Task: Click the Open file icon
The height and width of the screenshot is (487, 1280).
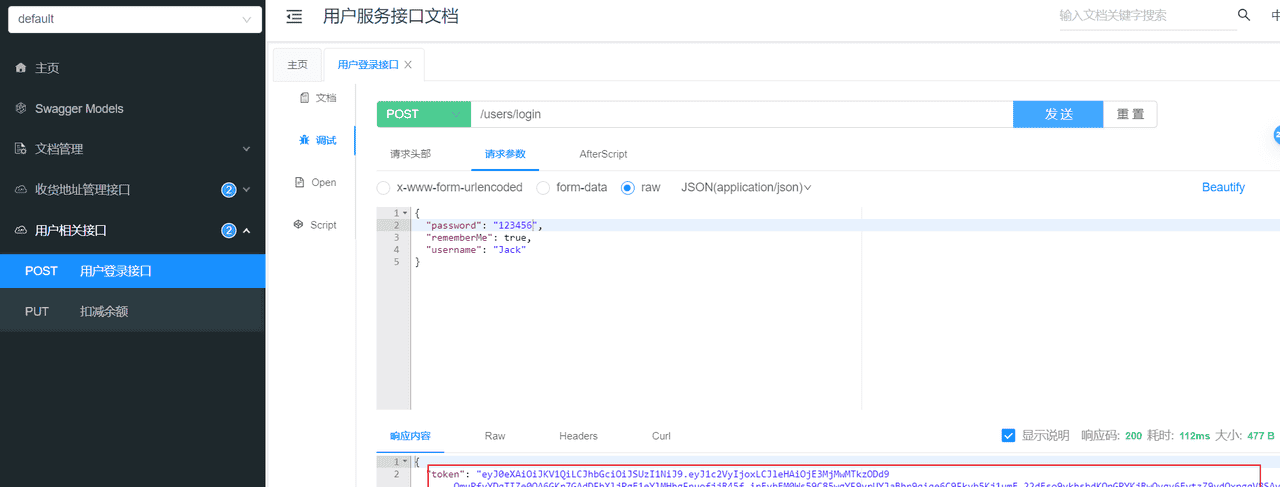Action: point(299,182)
